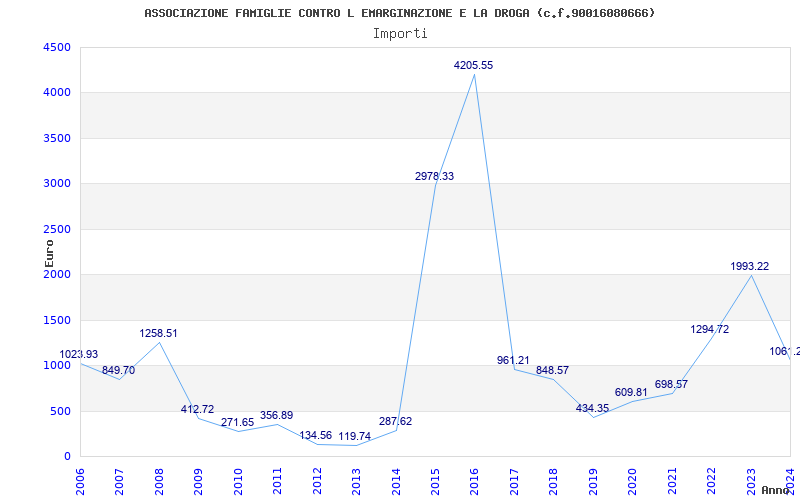This screenshot has width=800, height=500.
Task: Select the 2023 year label
Action: [x=751, y=481]
